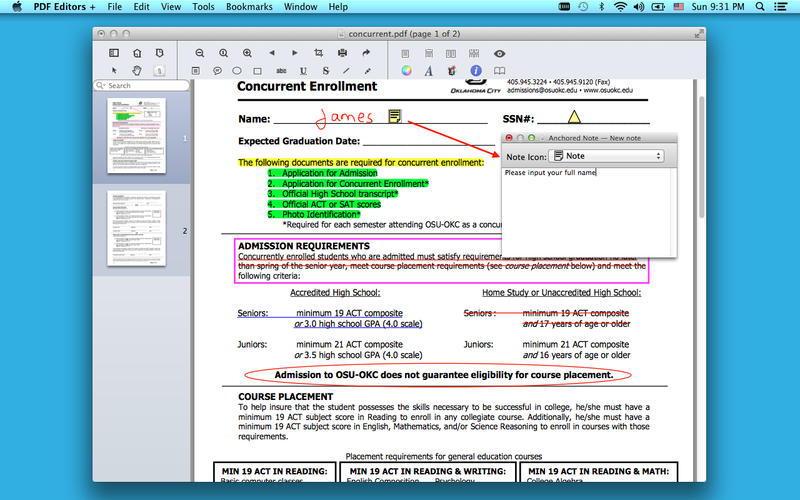
Task: Click the yellow anchored note on the form
Action: pyautogui.click(x=395, y=117)
